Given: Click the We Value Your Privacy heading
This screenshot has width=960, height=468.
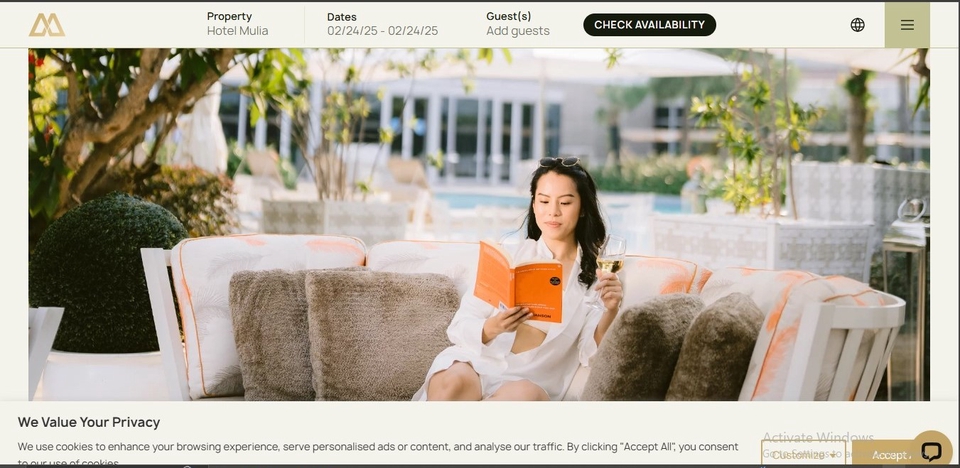Looking at the screenshot, I should pyautogui.click(x=89, y=422).
